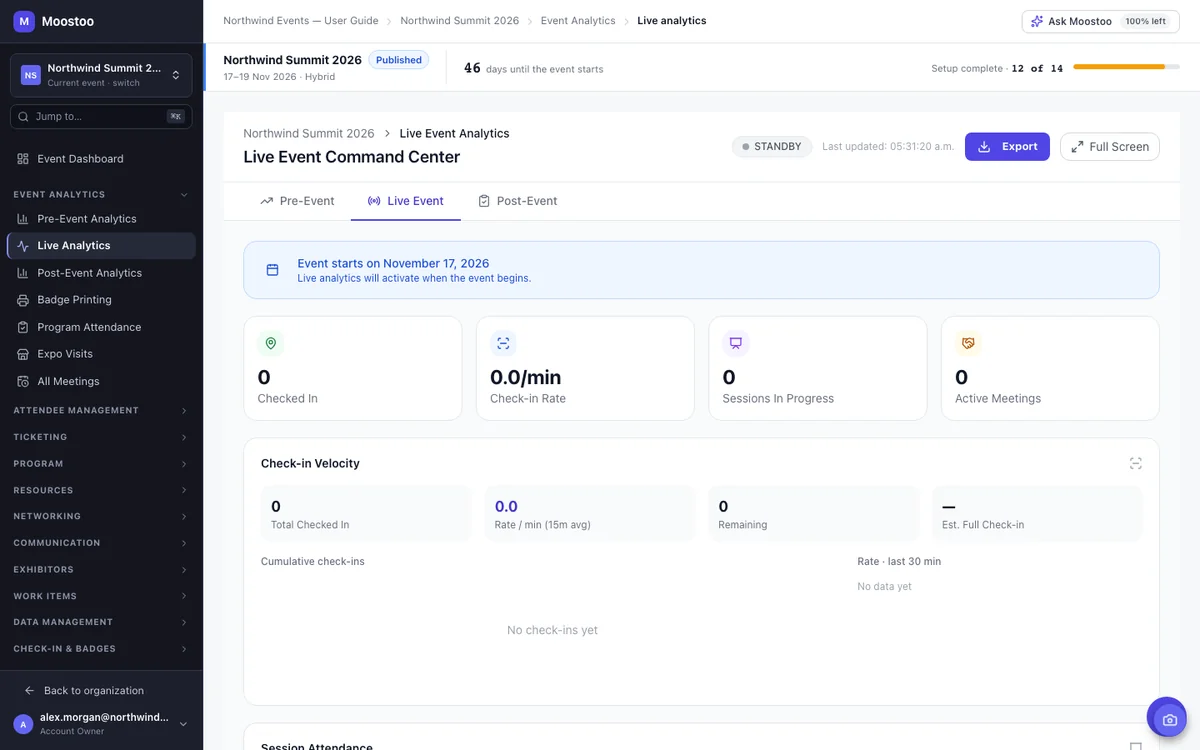Expand the Communication section
1200x750 pixels.
tap(101, 543)
